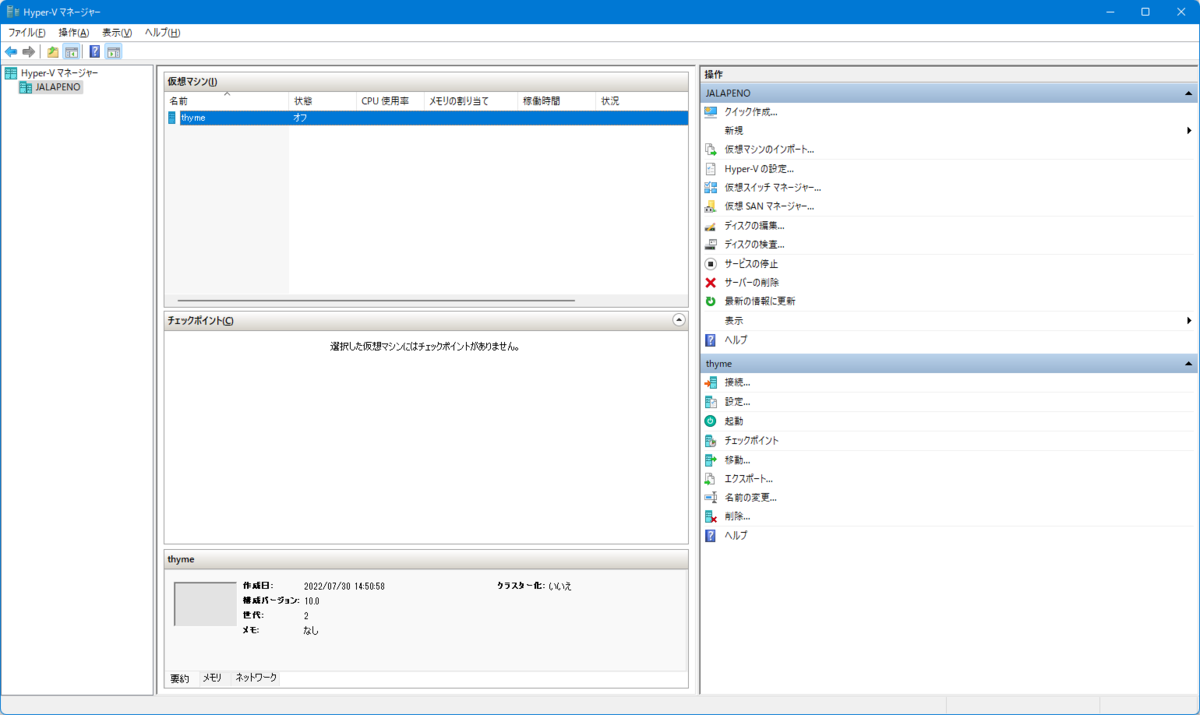Sort by the 状態 column header
The image size is (1200, 715).
pos(322,101)
